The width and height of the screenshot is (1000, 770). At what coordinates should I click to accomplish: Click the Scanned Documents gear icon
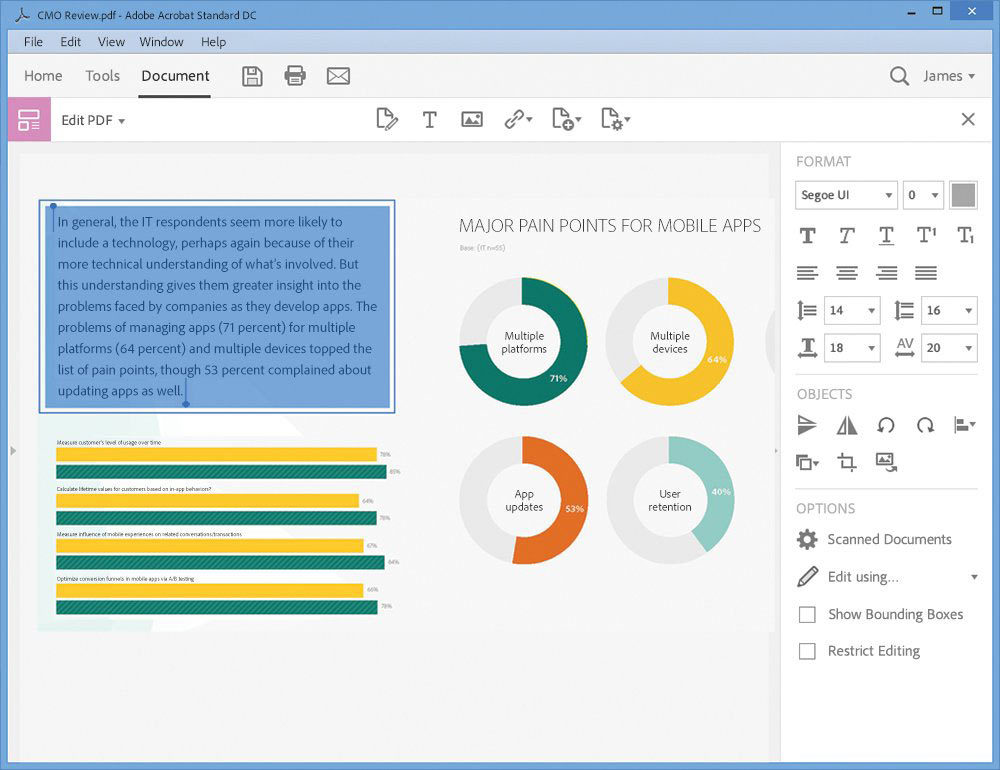[807, 540]
